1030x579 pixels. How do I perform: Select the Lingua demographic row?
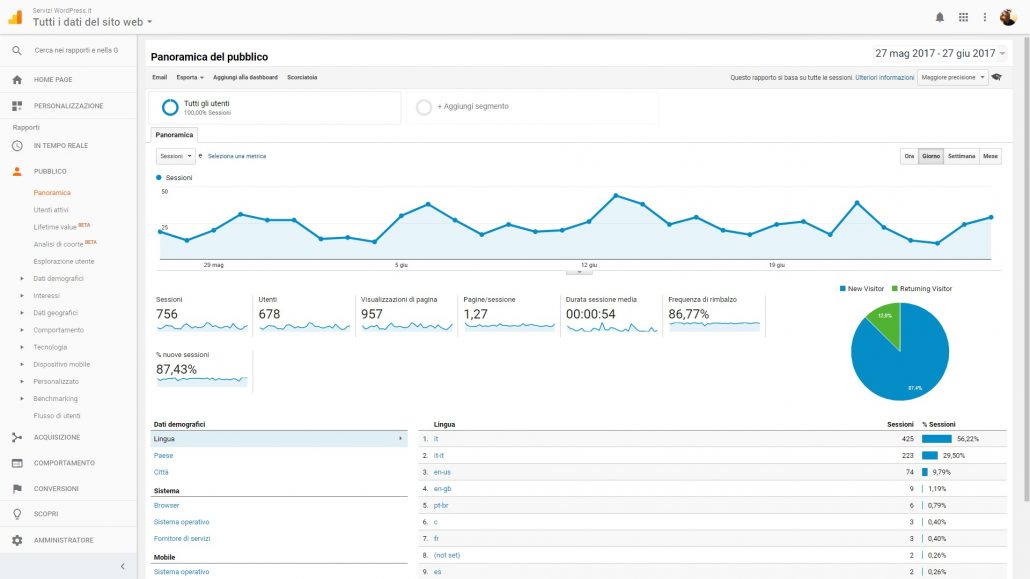(x=279, y=438)
